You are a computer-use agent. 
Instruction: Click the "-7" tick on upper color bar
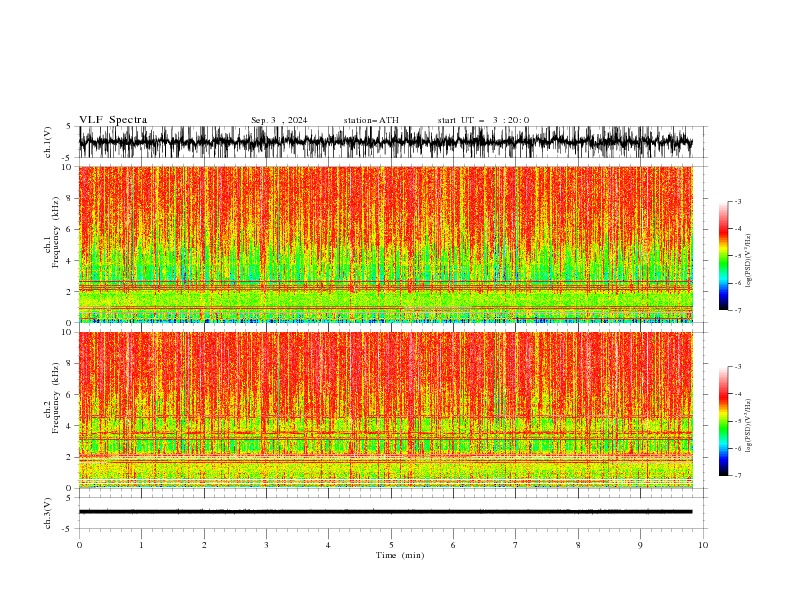tap(738, 310)
